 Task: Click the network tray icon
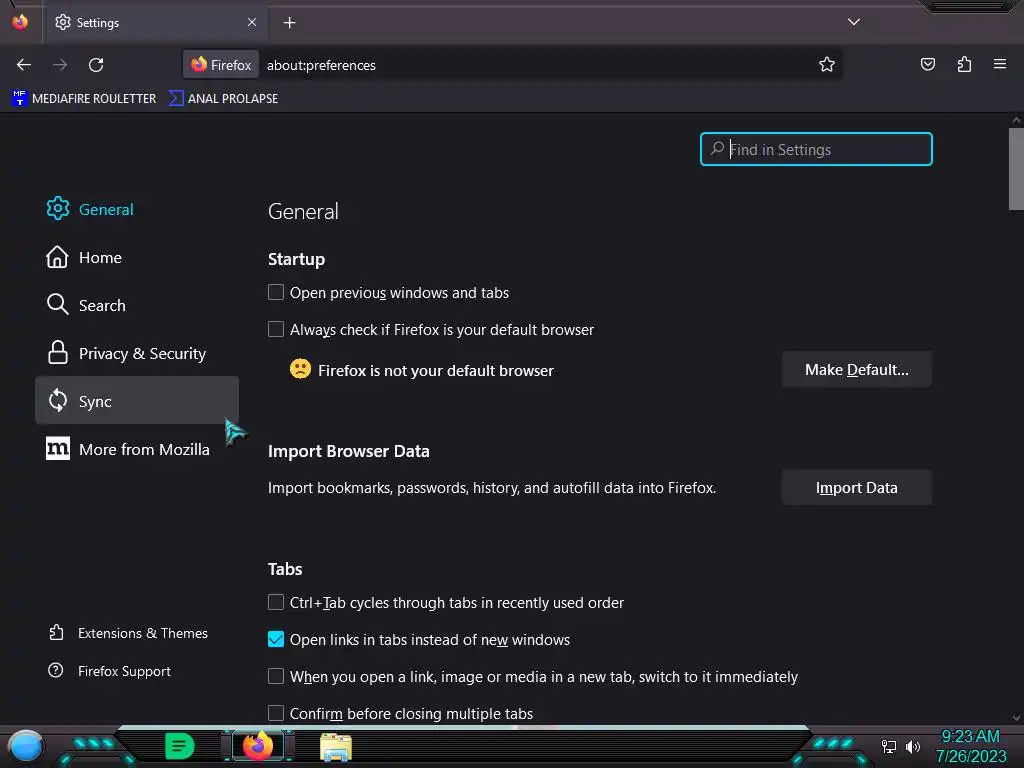click(x=889, y=746)
